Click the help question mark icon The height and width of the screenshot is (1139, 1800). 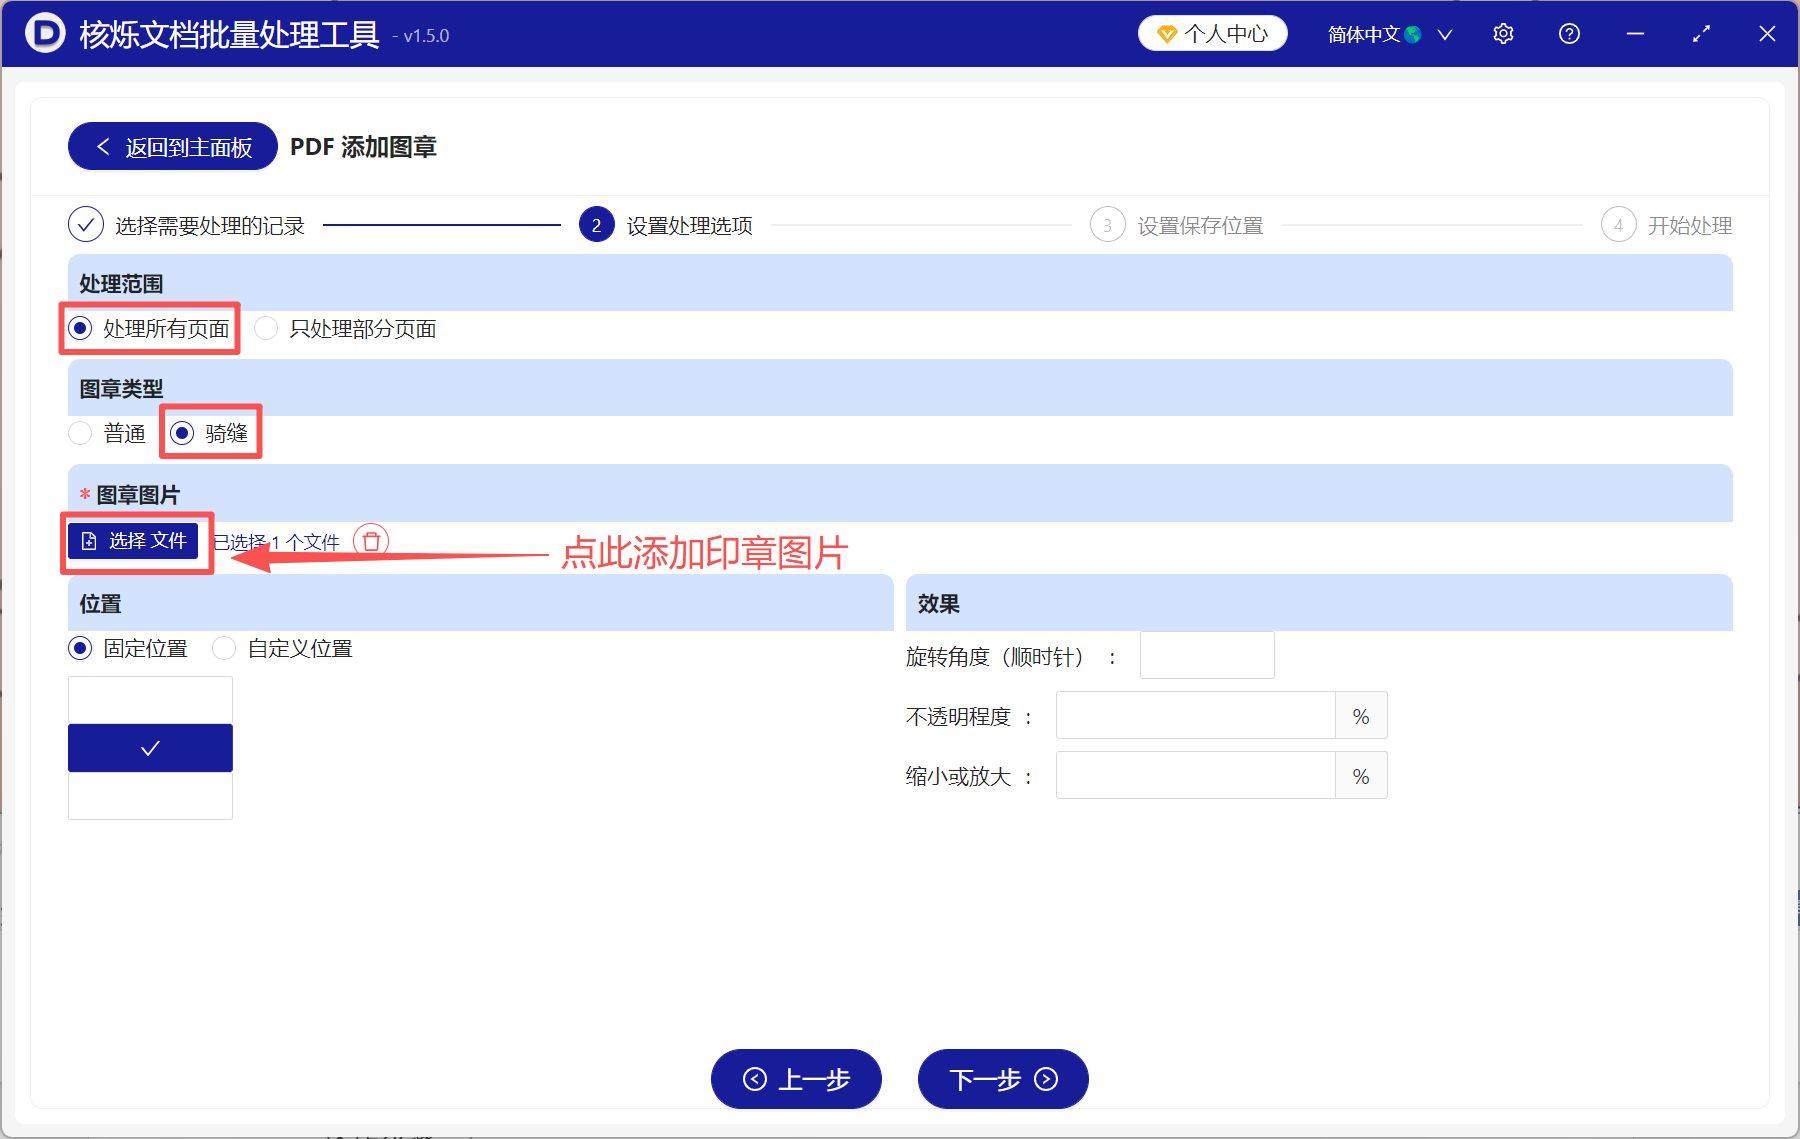click(x=1569, y=33)
